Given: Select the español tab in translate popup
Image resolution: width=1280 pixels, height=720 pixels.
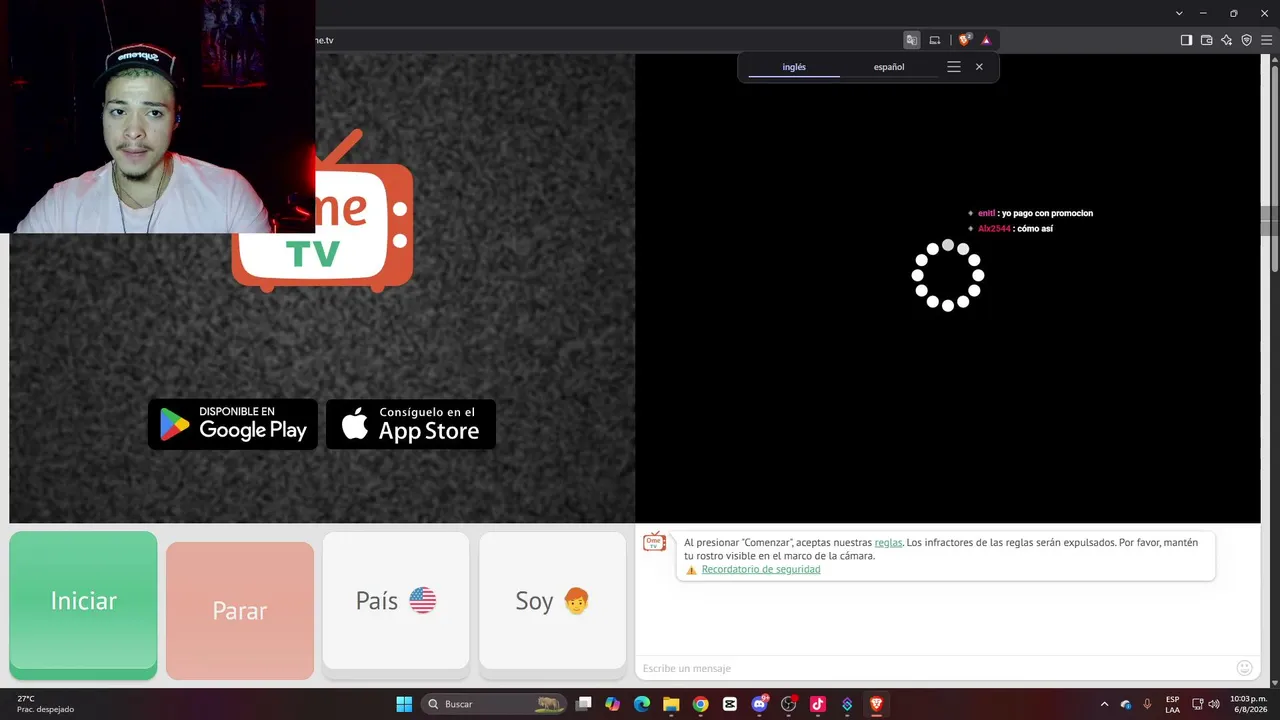Looking at the screenshot, I should coord(889,67).
